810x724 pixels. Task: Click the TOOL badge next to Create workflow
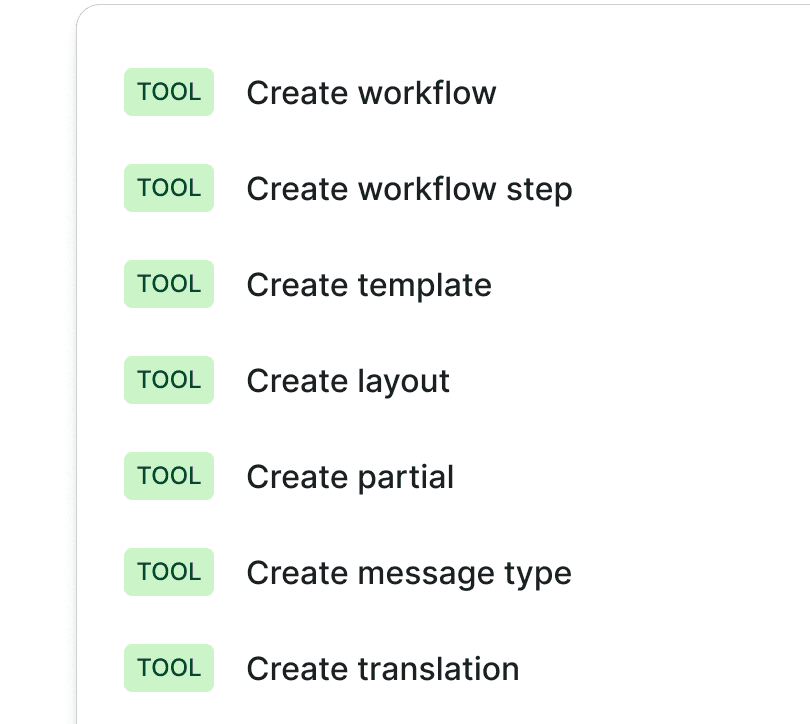[168, 92]
